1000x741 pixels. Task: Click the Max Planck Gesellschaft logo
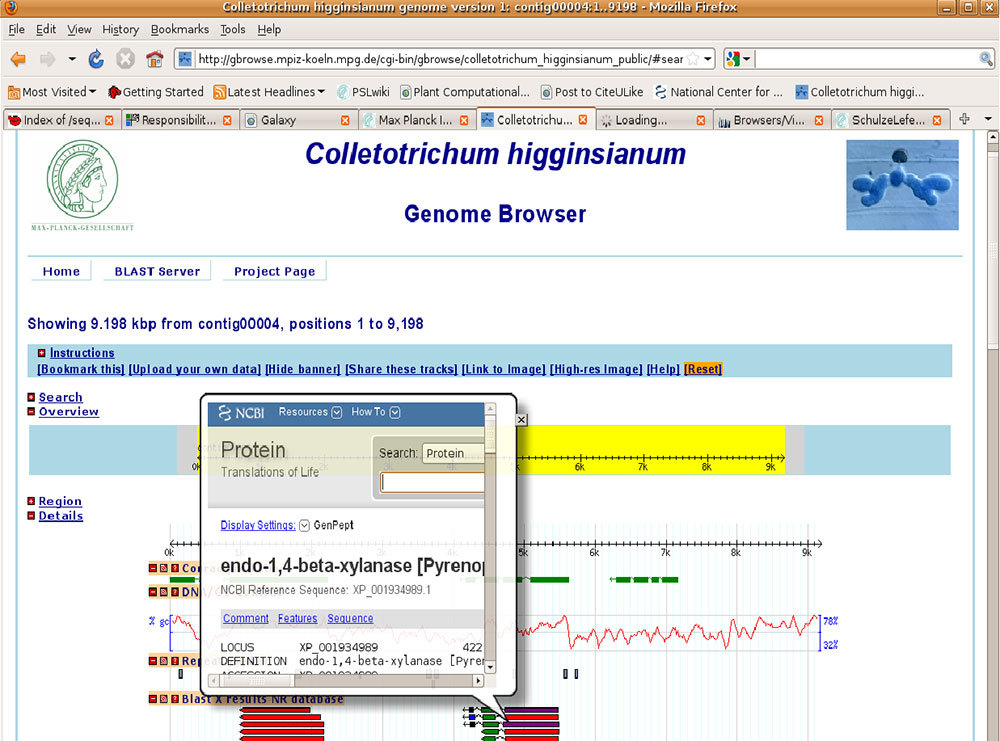[82, 185]
